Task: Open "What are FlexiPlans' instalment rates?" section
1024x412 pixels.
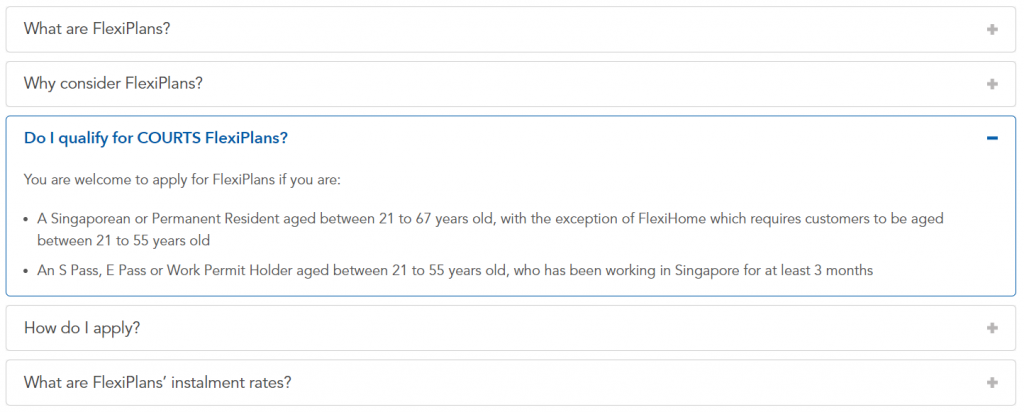Action: point(157,383)
